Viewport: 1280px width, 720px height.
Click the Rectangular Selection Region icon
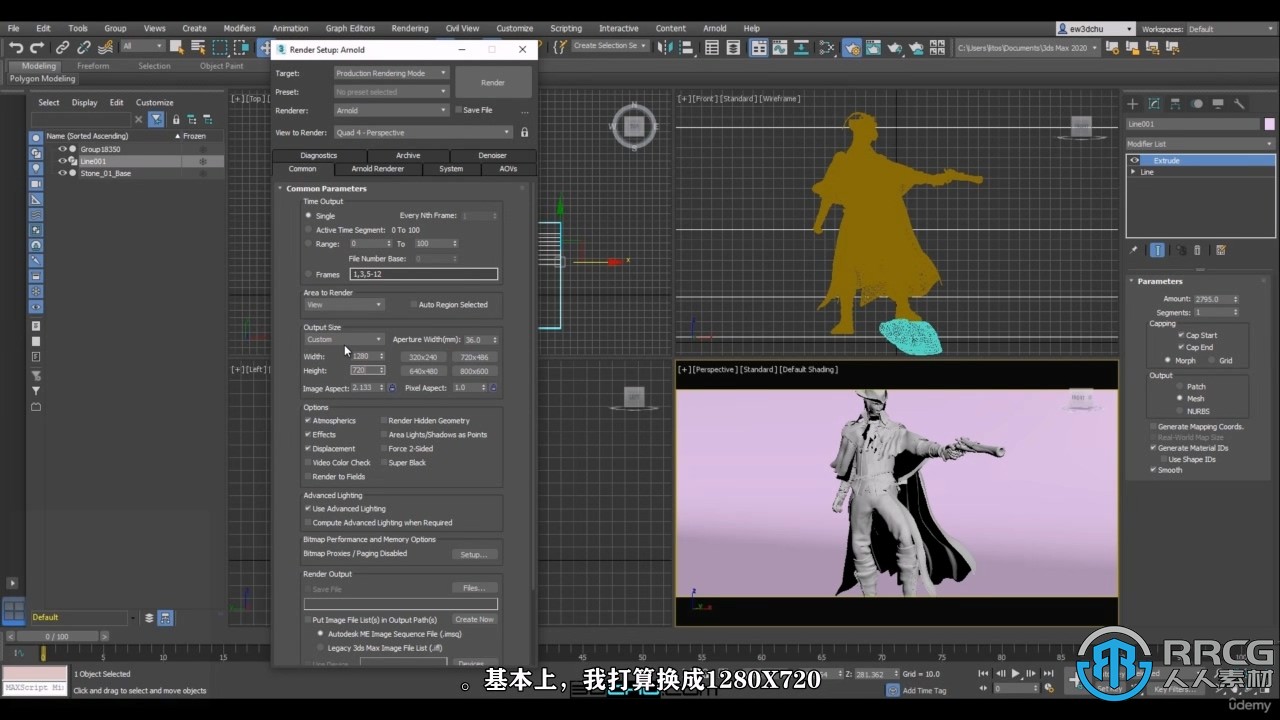[x=219, y=47]
